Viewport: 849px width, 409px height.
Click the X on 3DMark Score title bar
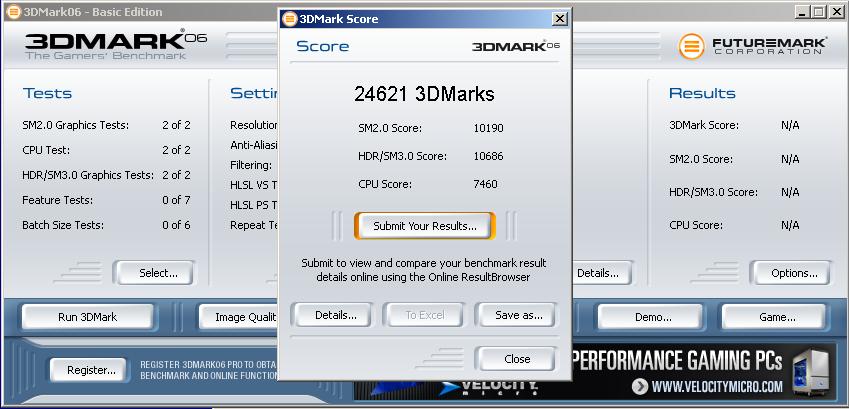[x=559, y=19]
